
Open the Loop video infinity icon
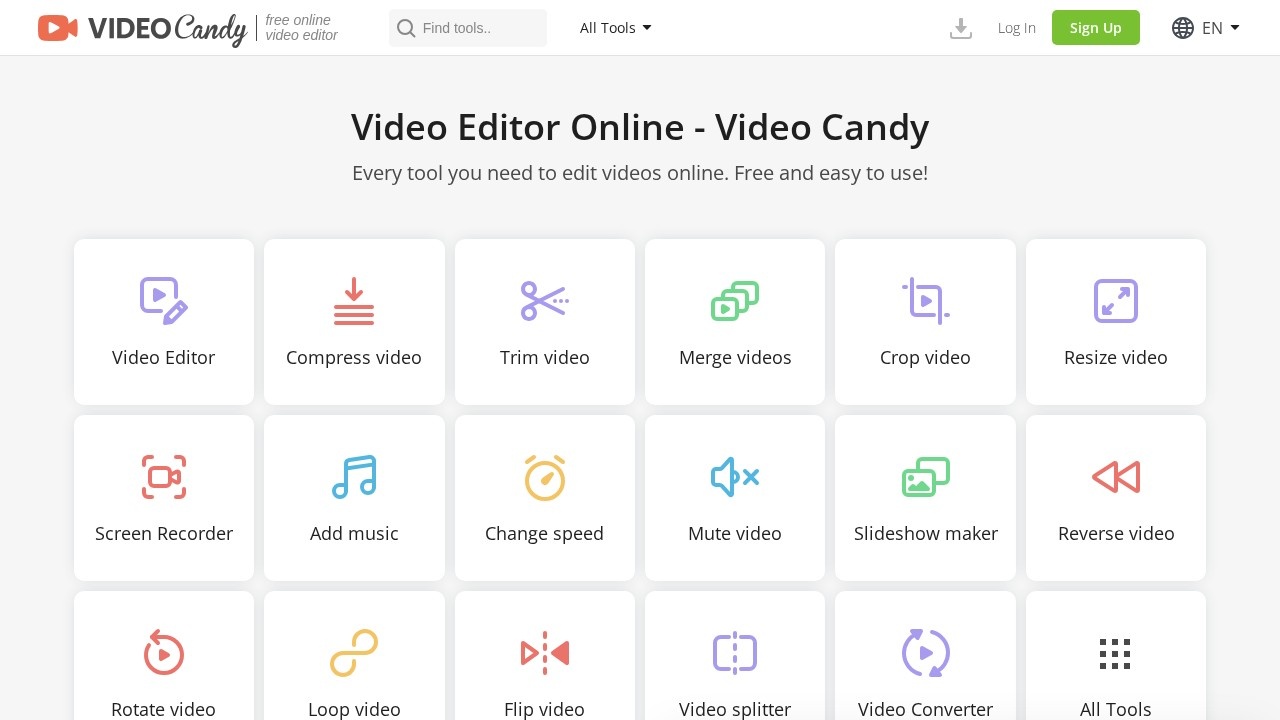354,653
